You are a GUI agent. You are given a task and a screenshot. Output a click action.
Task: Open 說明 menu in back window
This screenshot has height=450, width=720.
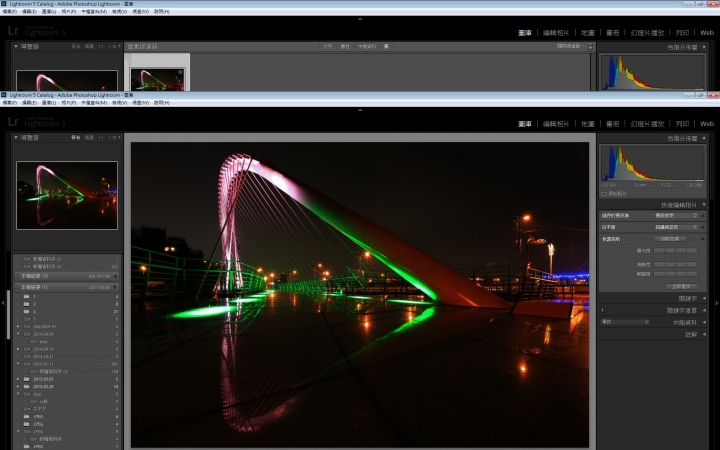click(161, 11)
